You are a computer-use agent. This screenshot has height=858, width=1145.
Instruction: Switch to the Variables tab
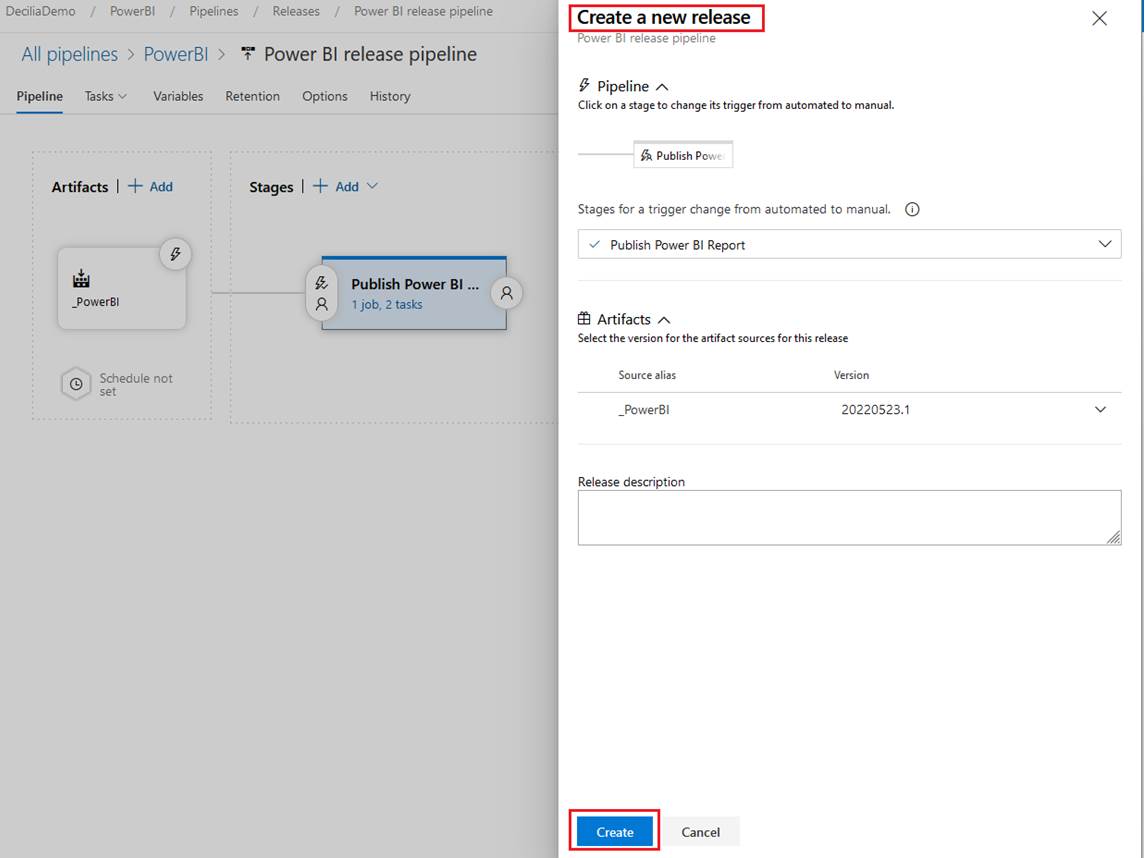pyautogui.click(x=178, y=96)
